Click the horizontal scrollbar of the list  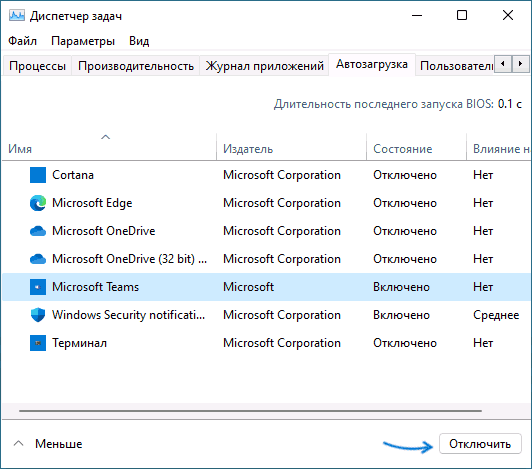point(250,411)
